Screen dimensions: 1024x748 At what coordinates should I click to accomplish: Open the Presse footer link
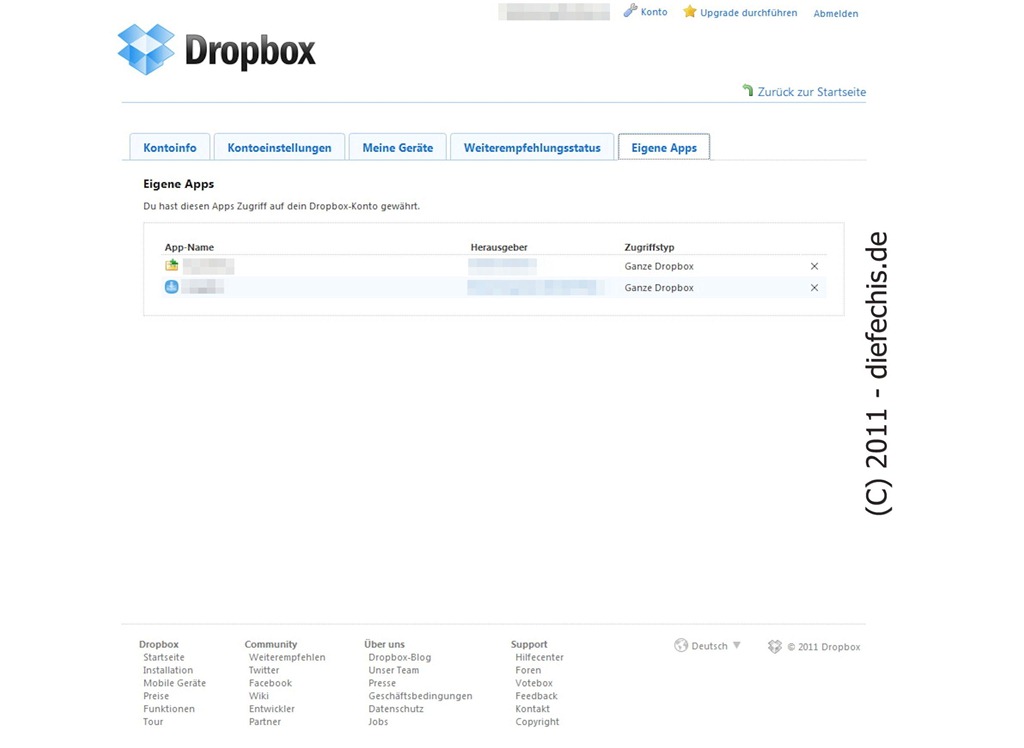coord(382,683)
